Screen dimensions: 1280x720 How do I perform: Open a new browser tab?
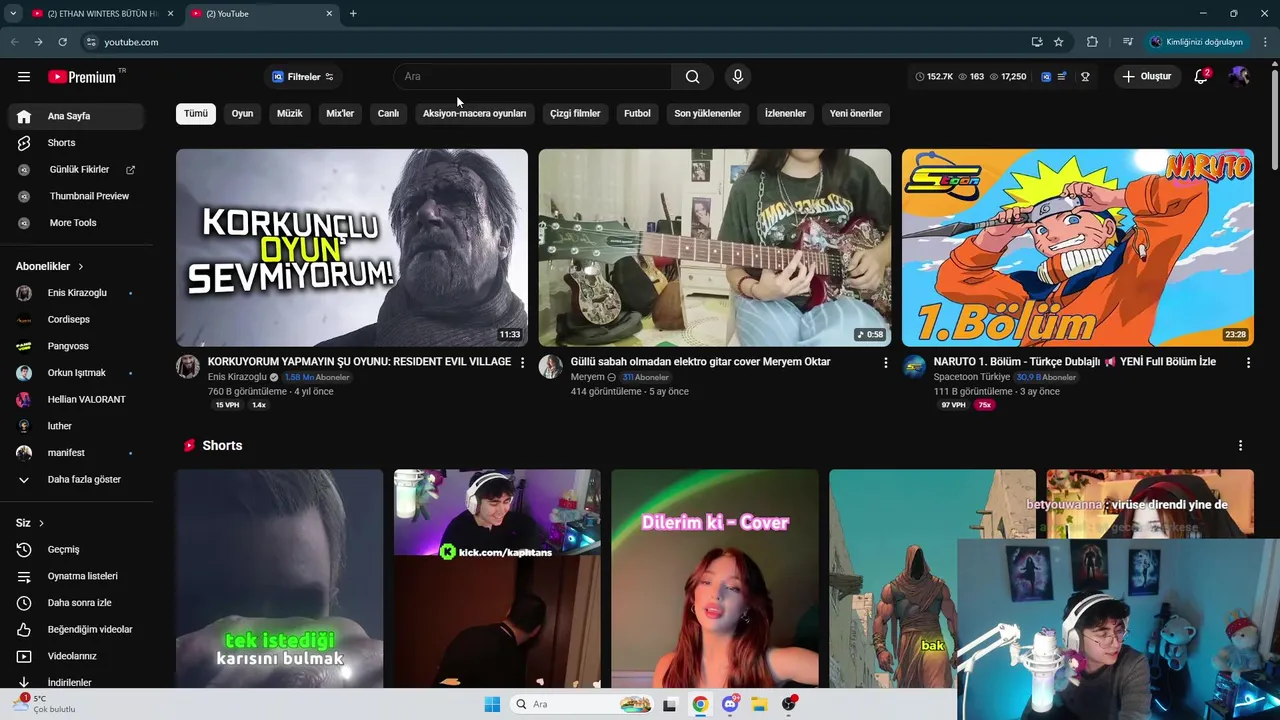point(353,13)
